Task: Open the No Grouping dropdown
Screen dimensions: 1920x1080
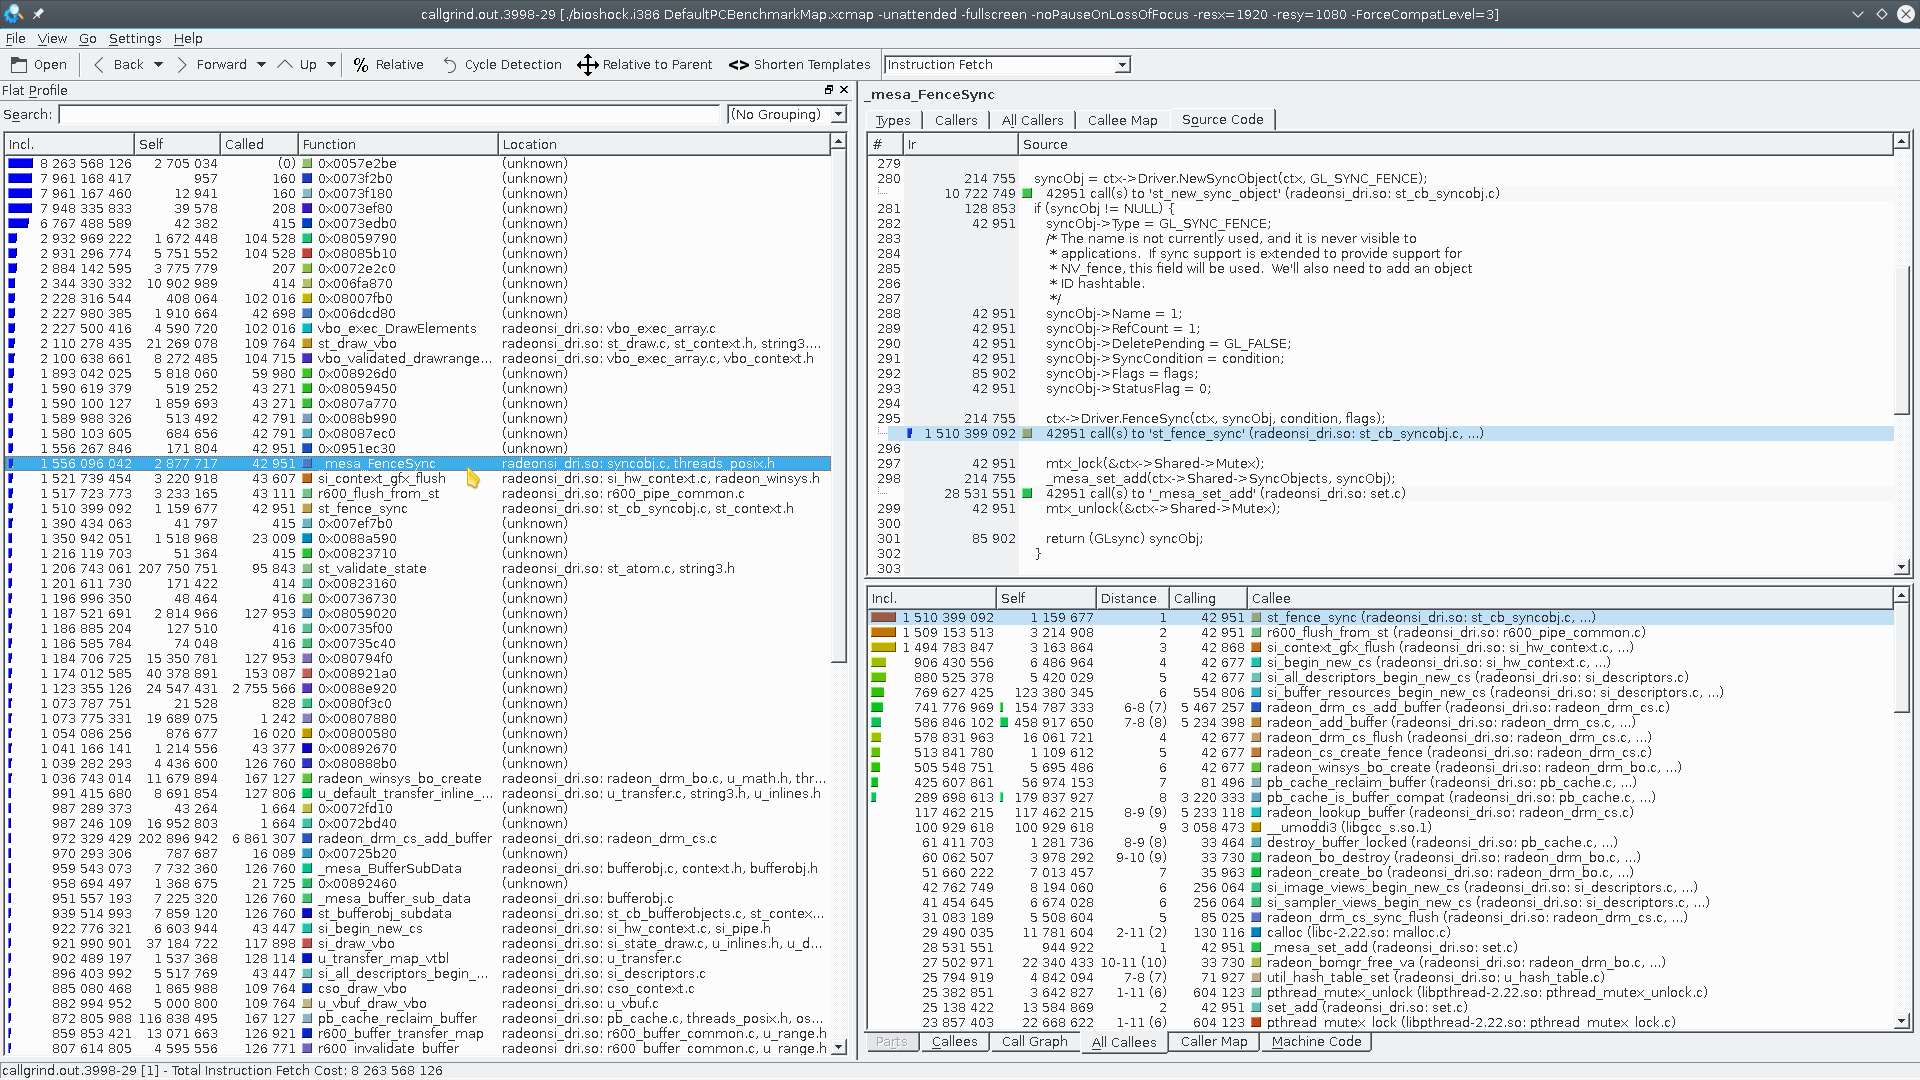Action: 838,115
